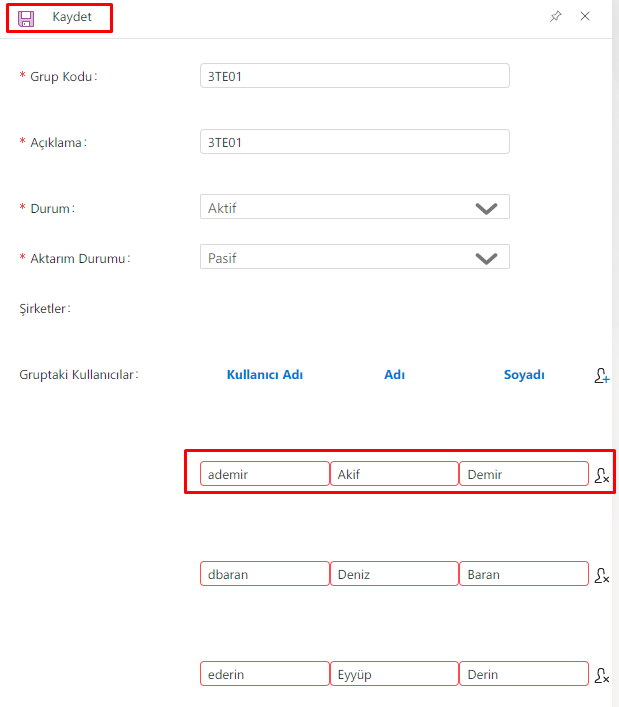Click the add user icon beside Soyadı
619x707 pixels.
point(601,376)
